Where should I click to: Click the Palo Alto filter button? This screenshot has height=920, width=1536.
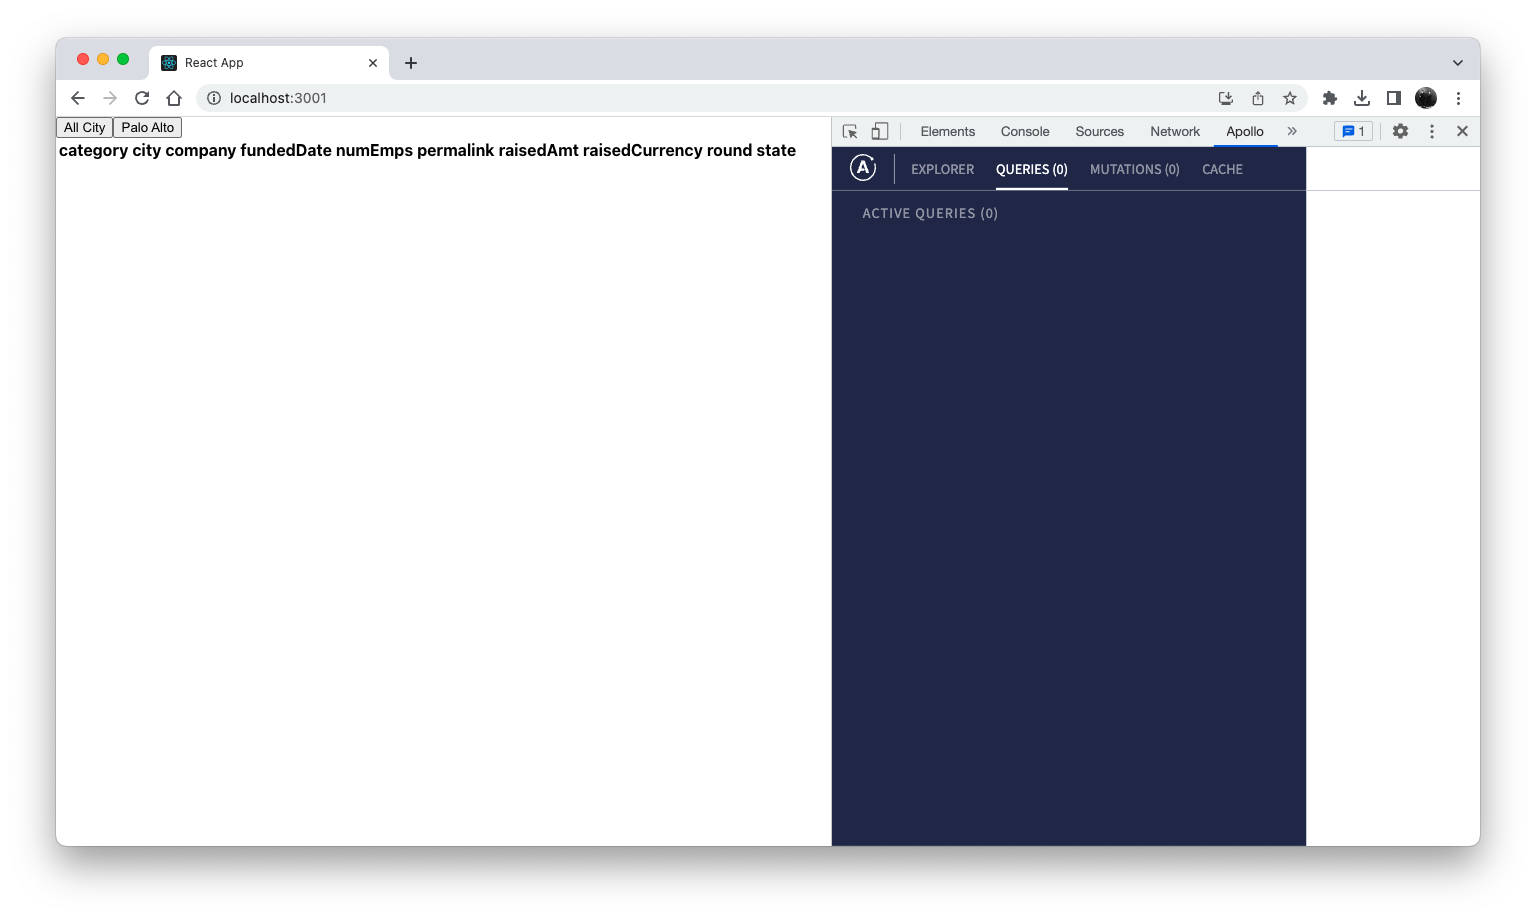pos(147,127)
